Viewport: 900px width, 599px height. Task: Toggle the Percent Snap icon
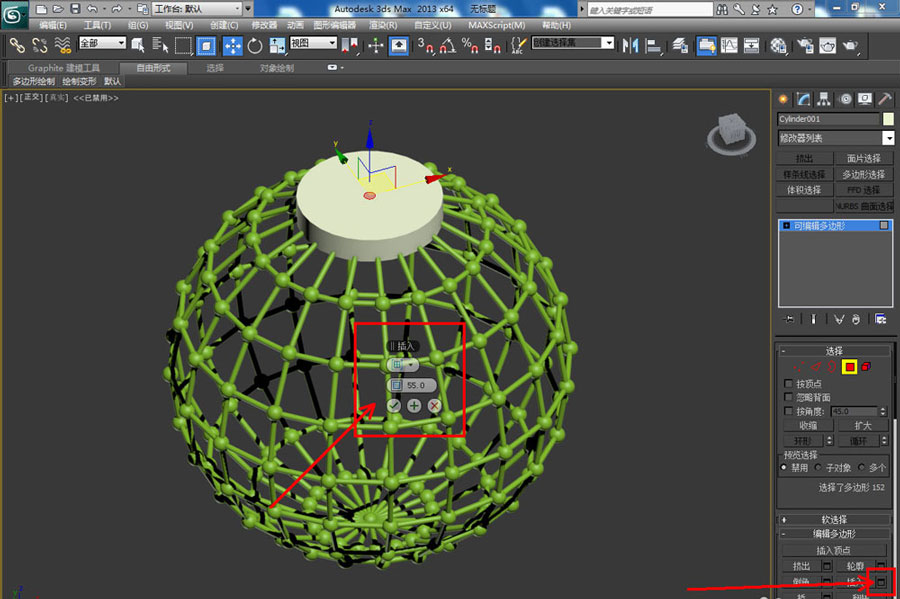click(x=470, y=45)
